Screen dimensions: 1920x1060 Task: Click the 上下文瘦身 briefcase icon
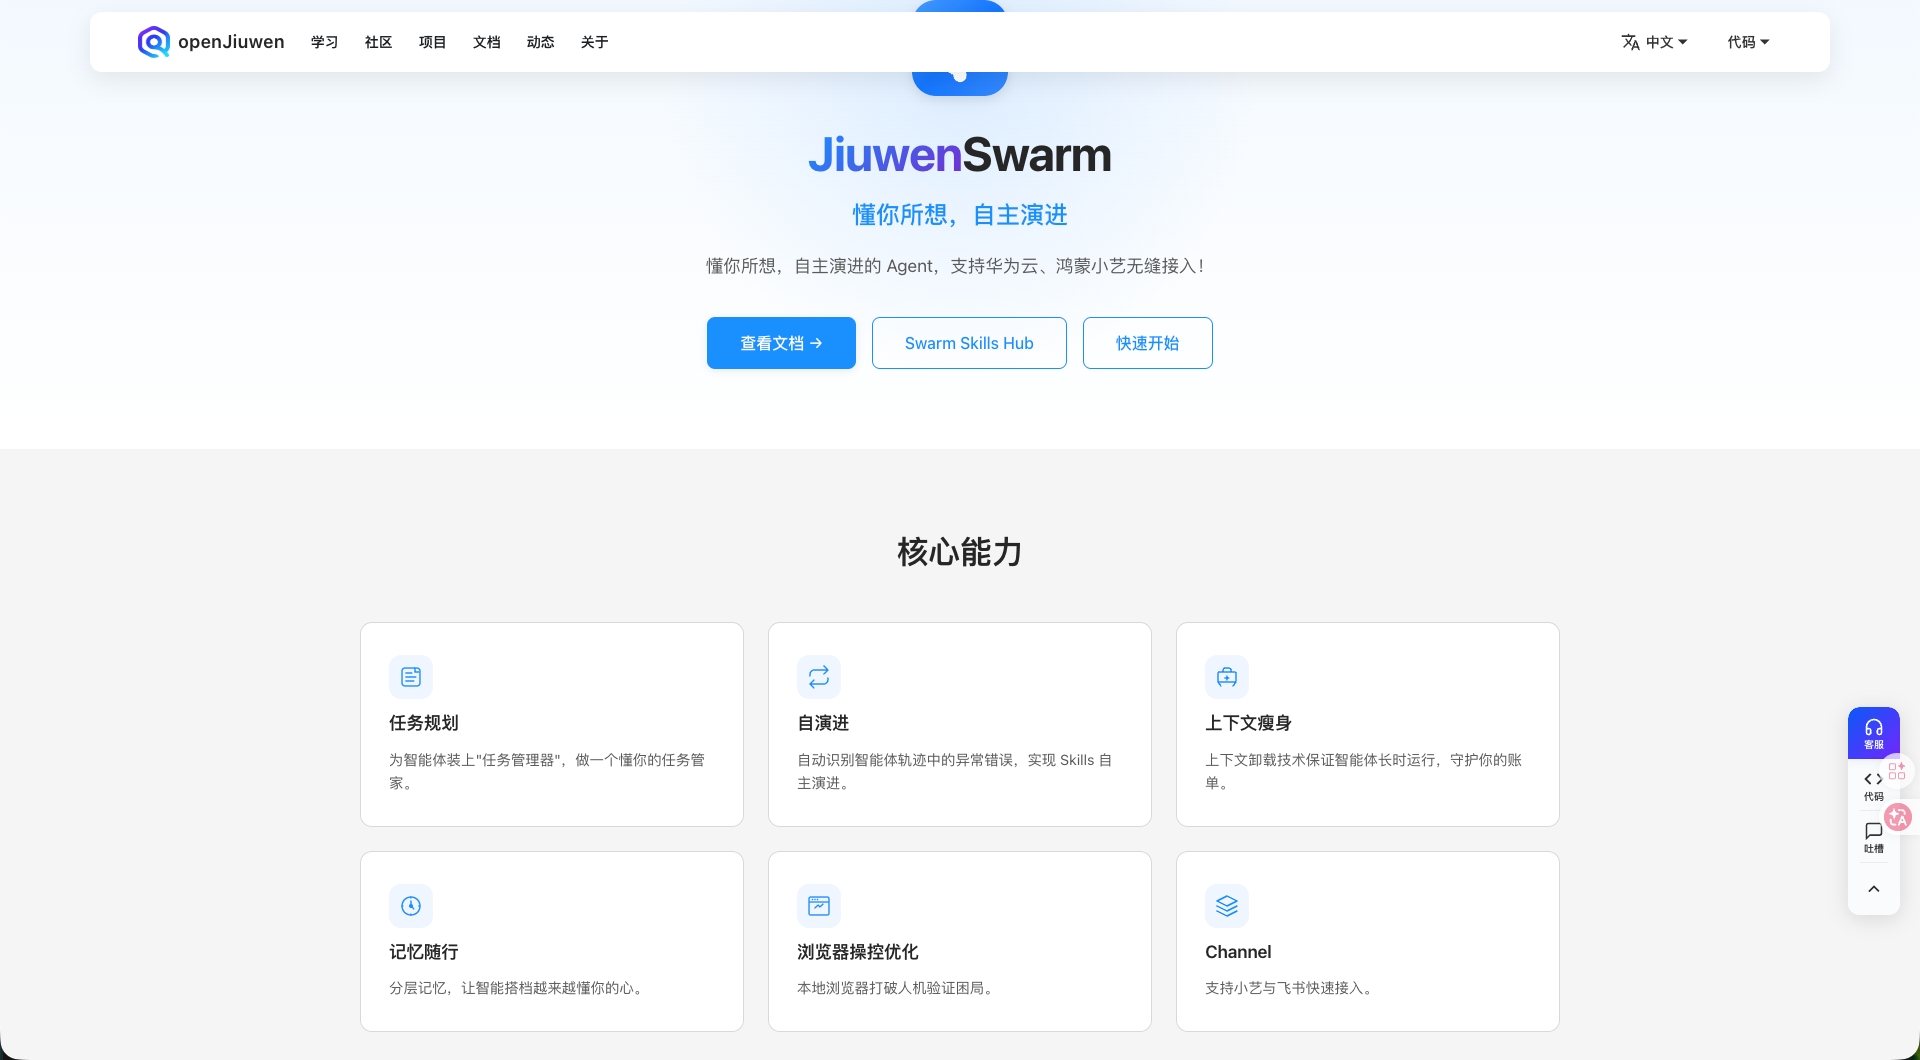[1227, 677]
